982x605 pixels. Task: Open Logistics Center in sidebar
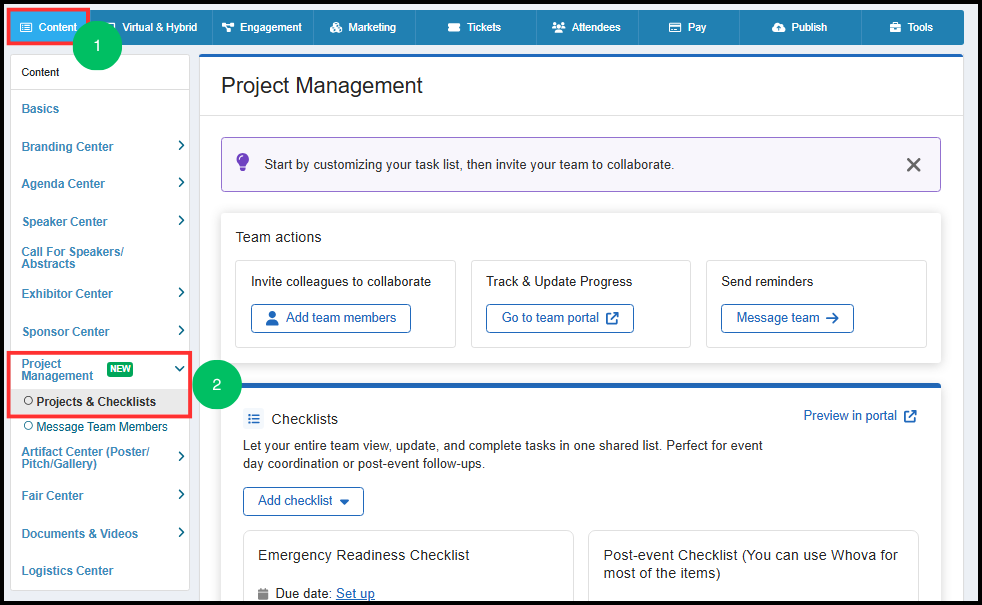(67, 571)
